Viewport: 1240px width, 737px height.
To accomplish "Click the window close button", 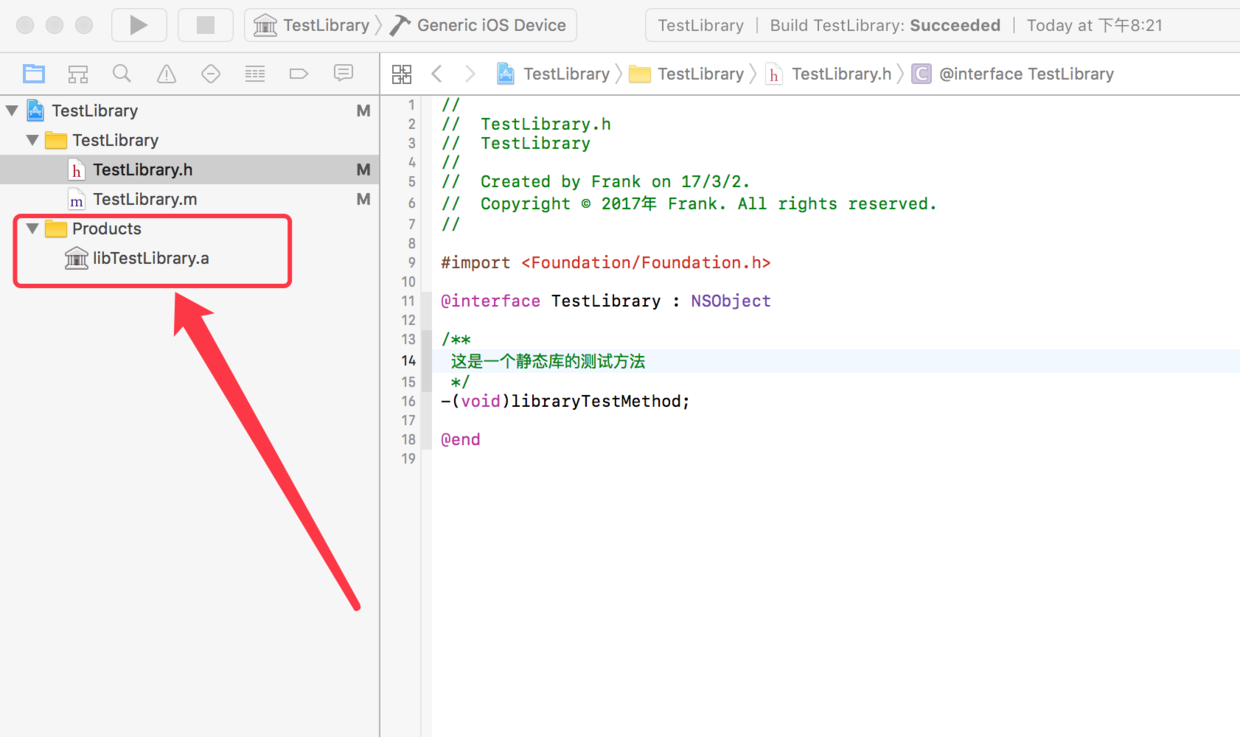I will pyautogui.click(x=26, y=25).
